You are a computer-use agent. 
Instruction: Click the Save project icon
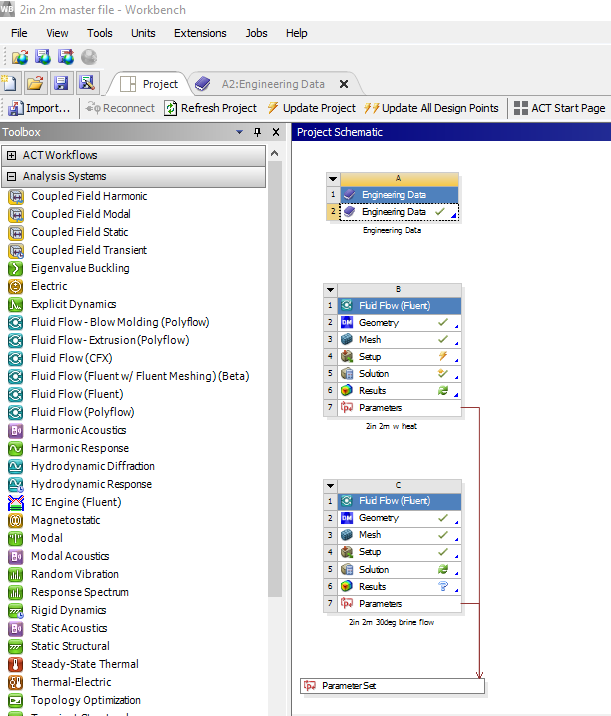[61, 84]
